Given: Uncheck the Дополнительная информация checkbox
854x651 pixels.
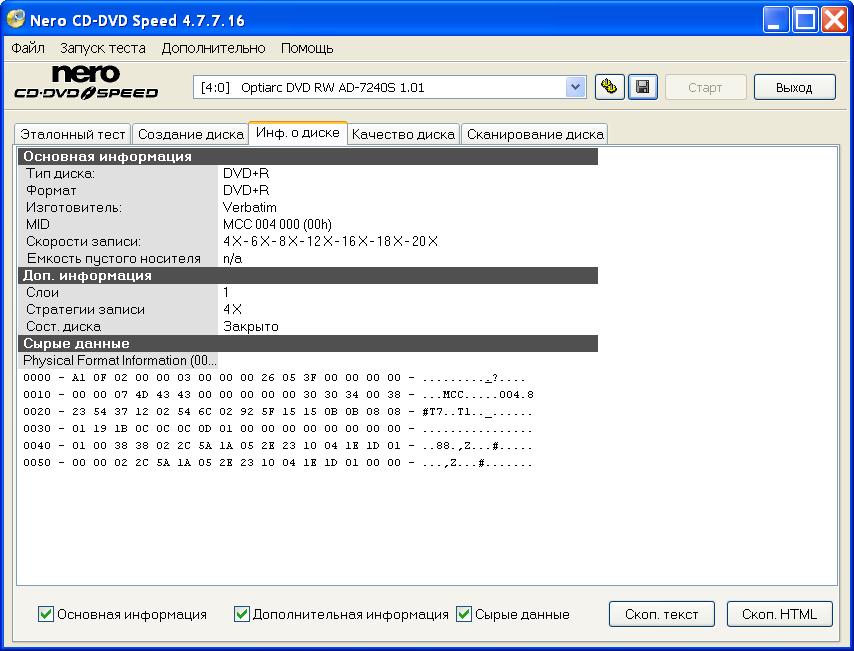Looking at the screenshot, I should coord(242,614).
